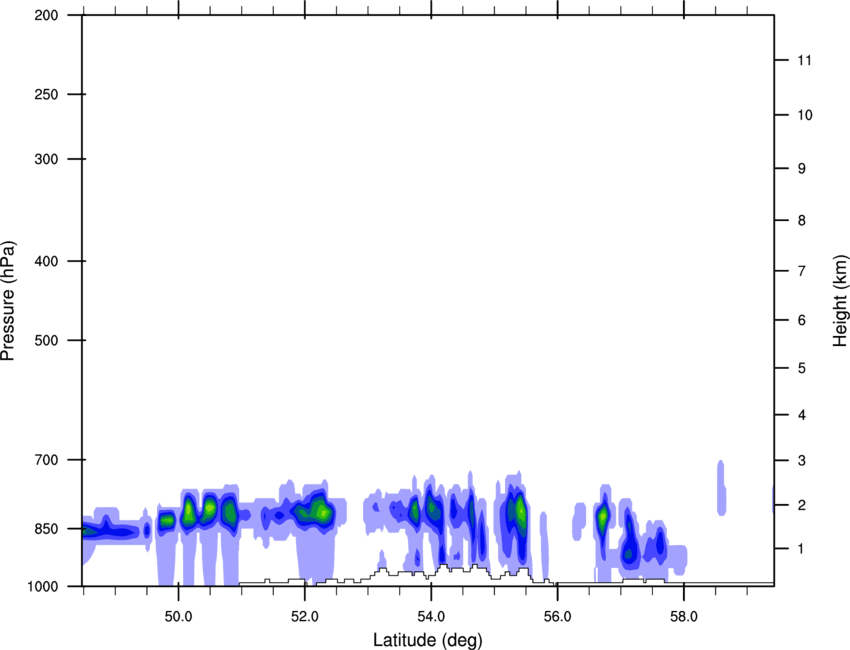Click the Height (km) axis title
Screen dimensions: 850x650
[x=841, y=300]
